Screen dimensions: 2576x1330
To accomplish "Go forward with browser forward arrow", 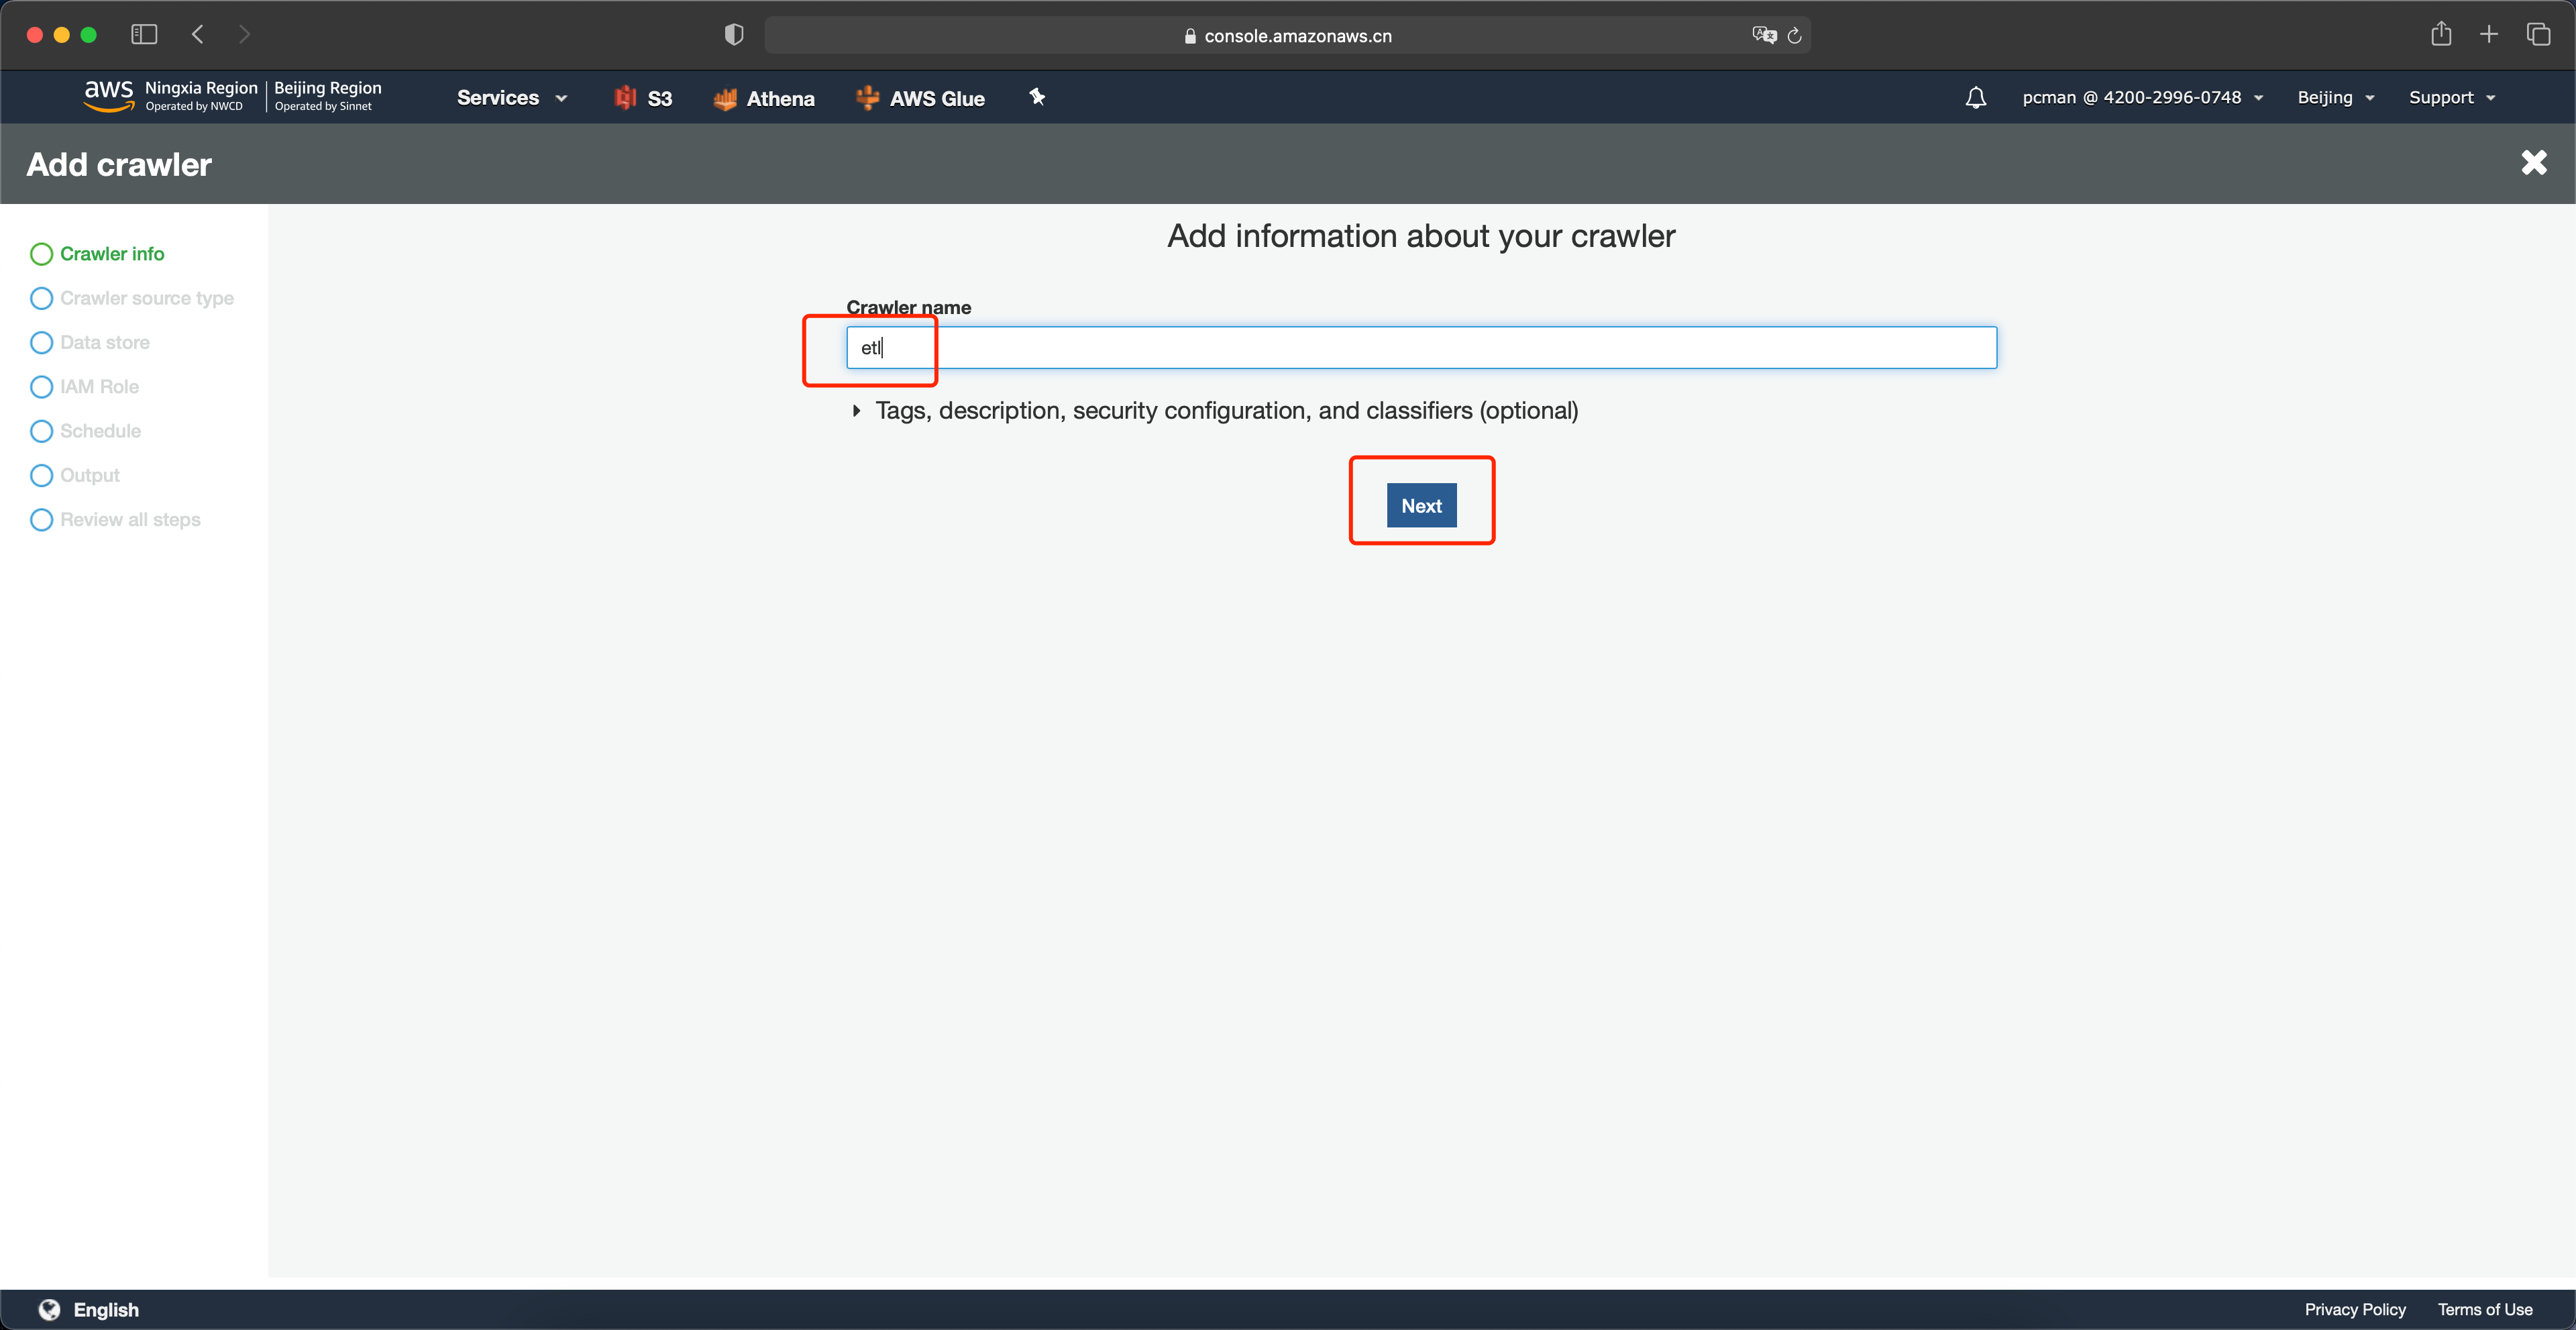I will (x=244, y=34).
